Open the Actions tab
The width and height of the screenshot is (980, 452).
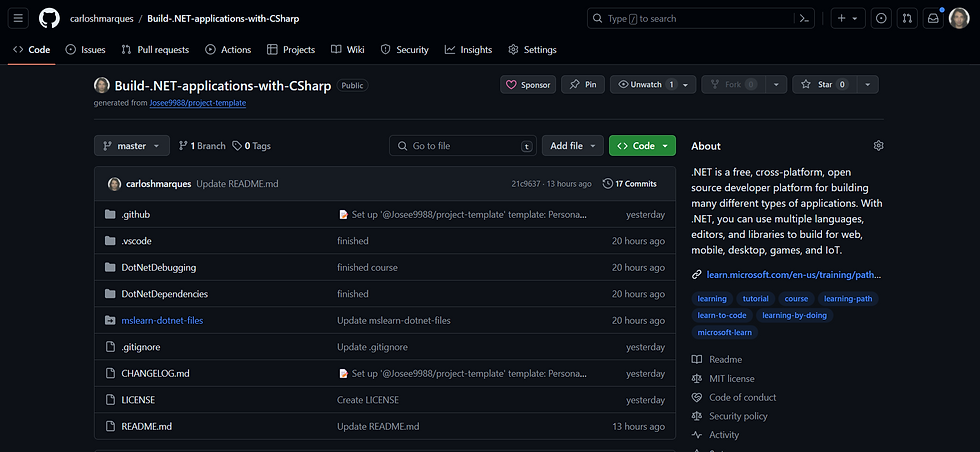(228, 49)
